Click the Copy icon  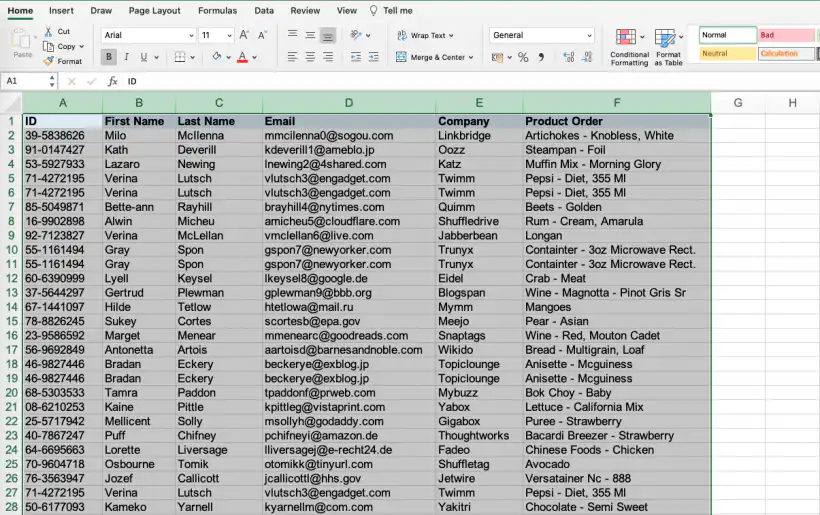pyautogui.click(x=48, y=46)
